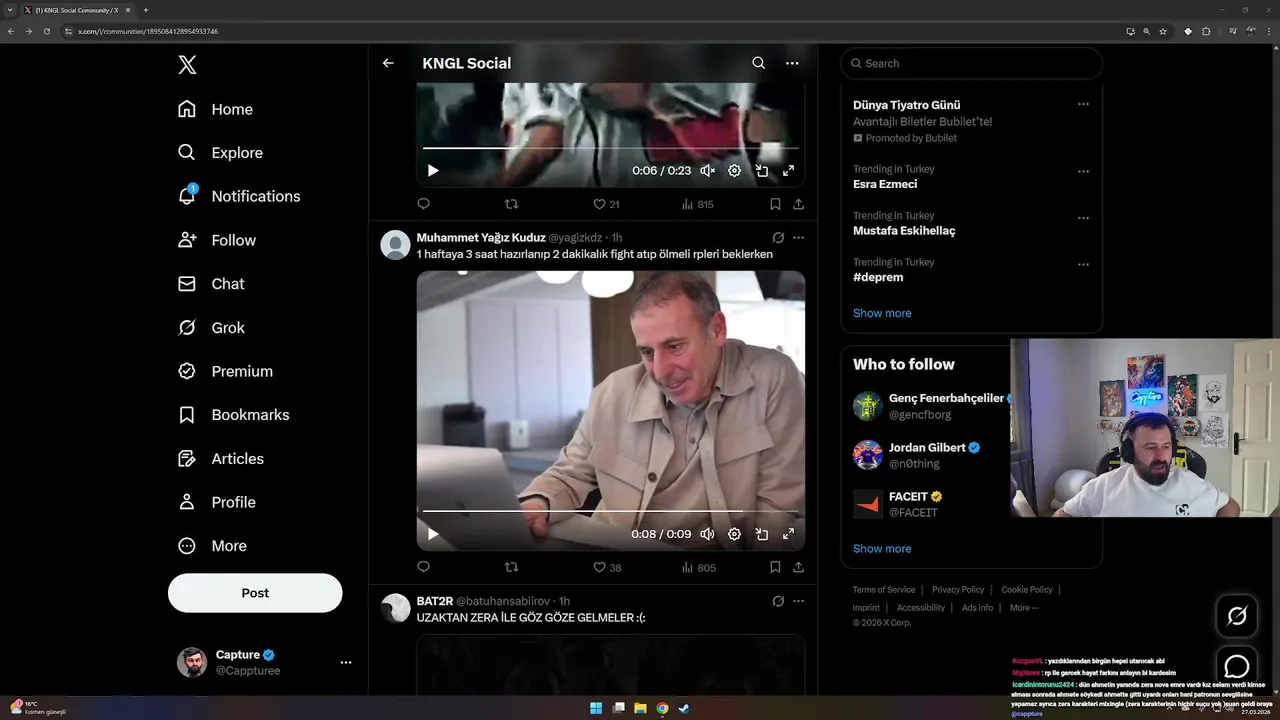Image resolution: width=1280 pixels, height=720 pixels.
Task: Open Profile in the sidebar
Action: pyautogui.click(x=216, y=502)
